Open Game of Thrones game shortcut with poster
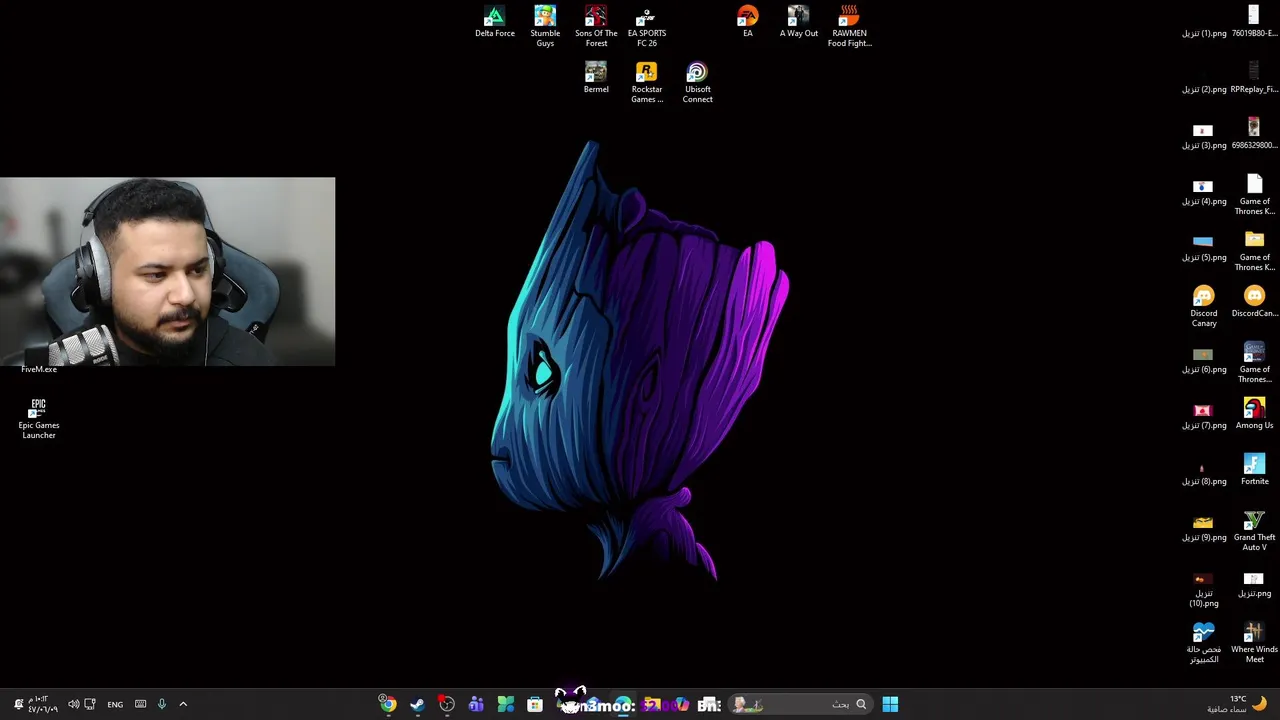This screenshot has height=720, width=1280. 1254,362
